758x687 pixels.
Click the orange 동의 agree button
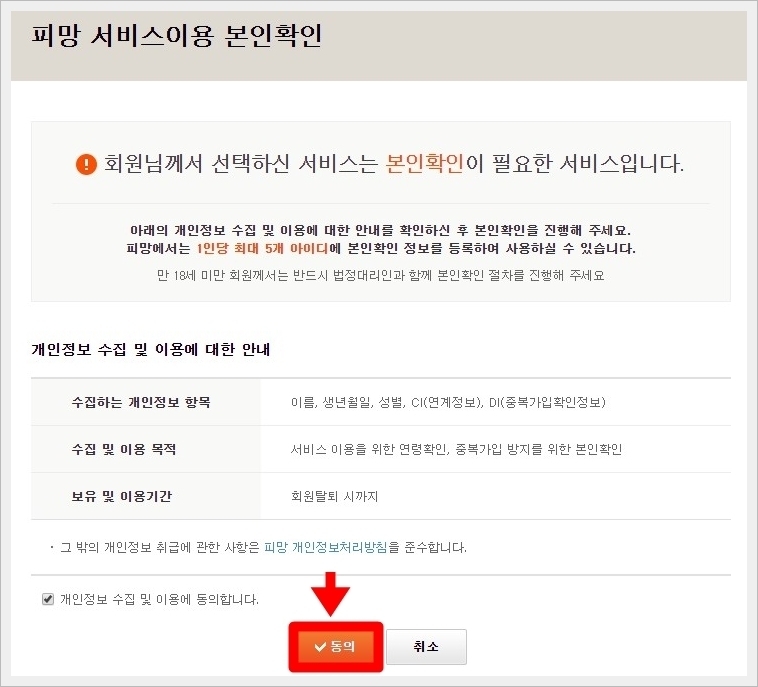[336, 646]
